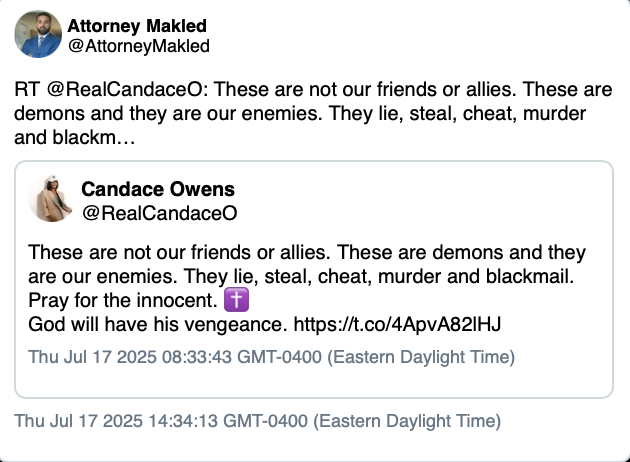Click the 'RT' prefix of the retweet
This screenshot has height=462, width=630.
pyautogui.click(x=27, y=89)
